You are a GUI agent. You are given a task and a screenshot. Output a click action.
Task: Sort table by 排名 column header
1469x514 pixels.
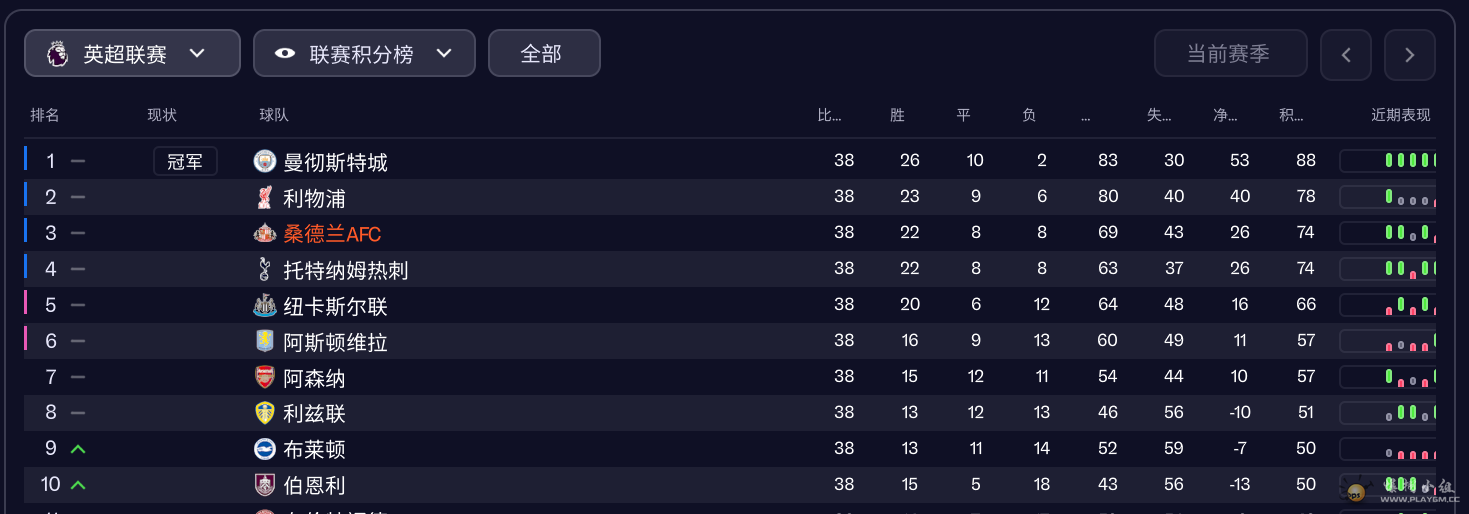pyautogui.click(x=45, y=115)
